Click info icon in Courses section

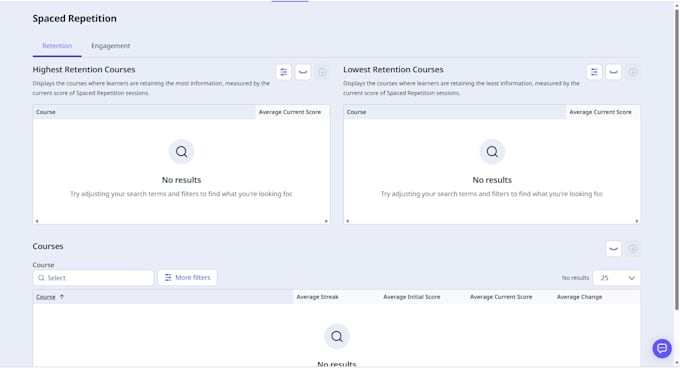pyautogui.click(x=633, y=249)
